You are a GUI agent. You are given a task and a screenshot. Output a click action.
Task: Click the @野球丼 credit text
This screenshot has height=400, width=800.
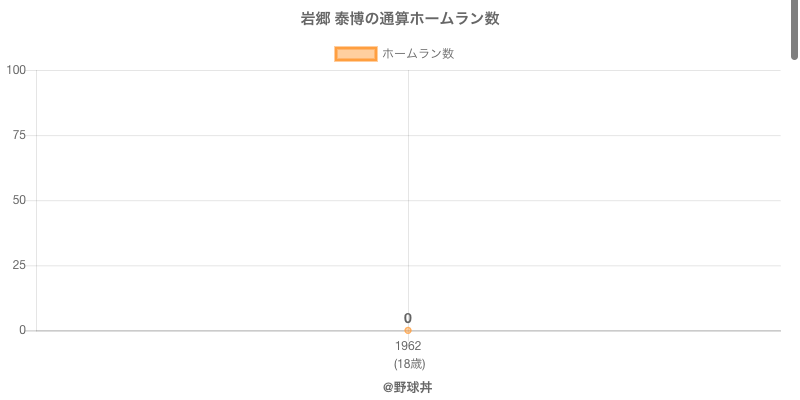pos(407,387)
